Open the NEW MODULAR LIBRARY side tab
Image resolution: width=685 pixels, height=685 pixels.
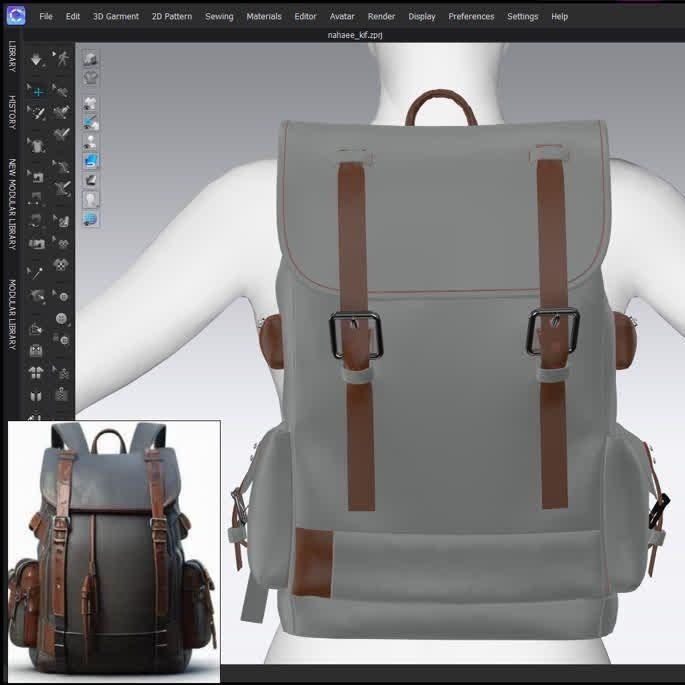click(12, 204)
